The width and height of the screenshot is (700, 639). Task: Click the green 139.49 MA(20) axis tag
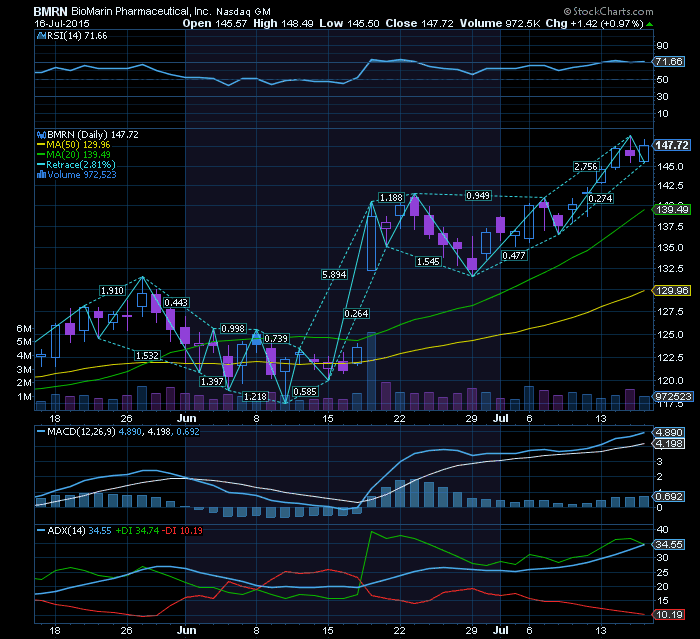671,209
